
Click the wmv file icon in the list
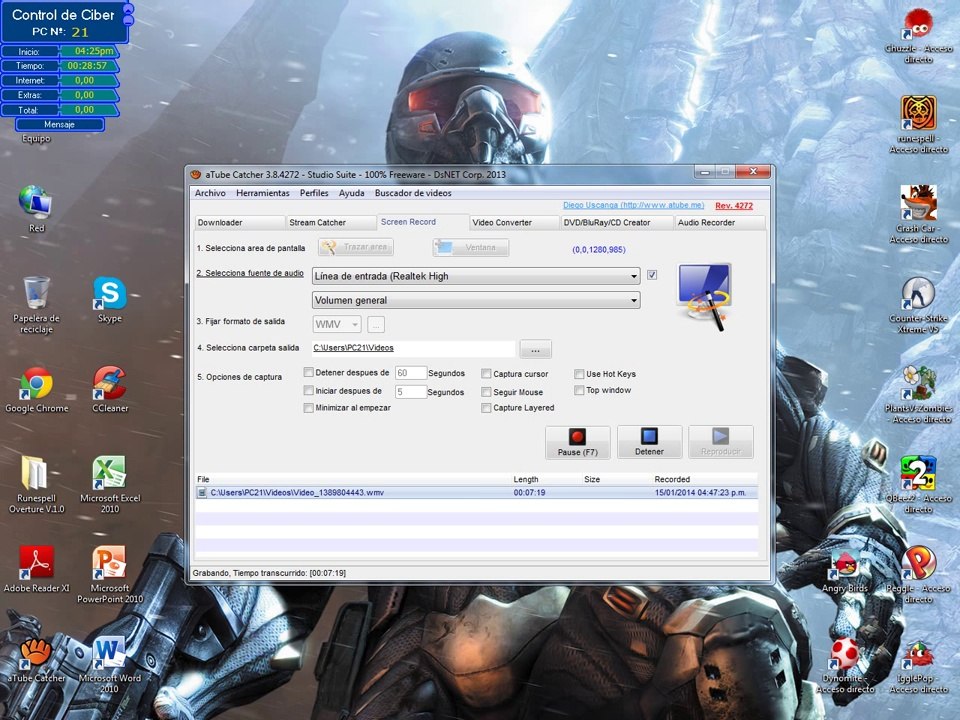click(202, 492)
